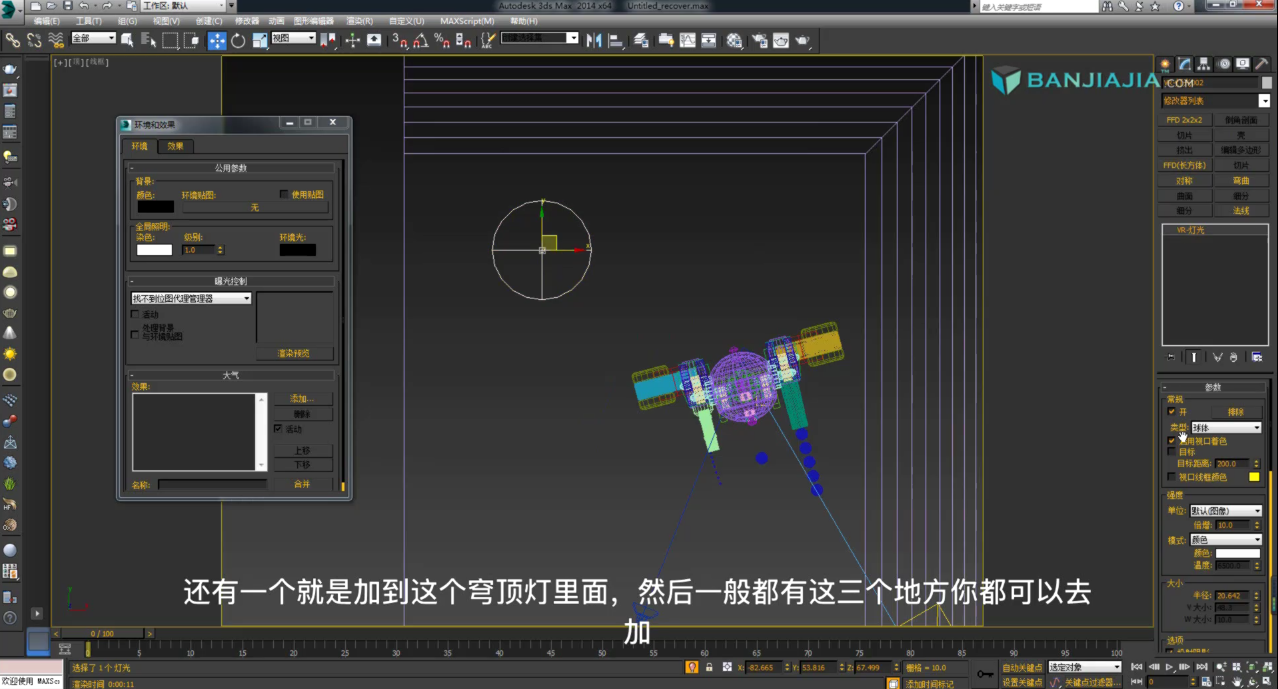The width and height of the screenshot is (1278, 689).
Task: Open the 模式 mode dropdown
Action: (1226, 540)
